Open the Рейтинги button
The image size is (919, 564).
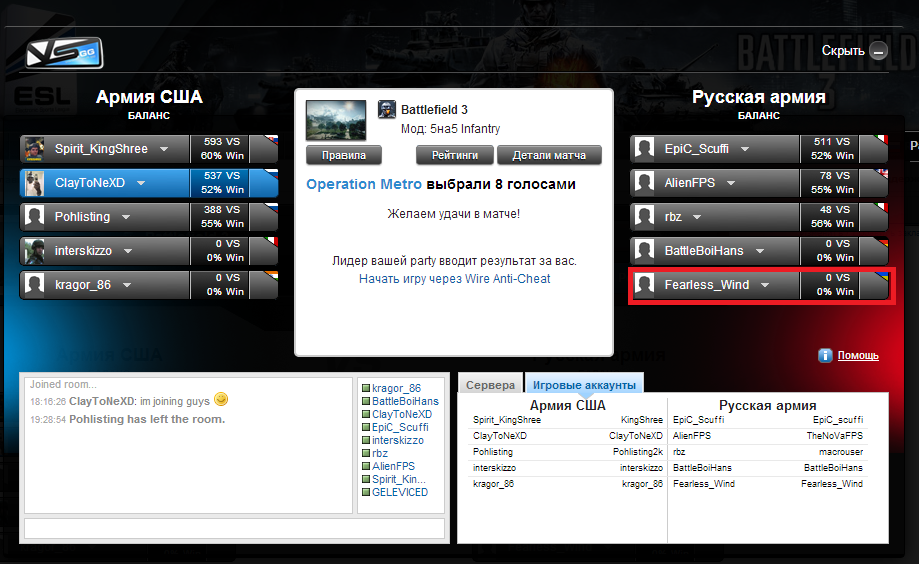pos(455,155)
